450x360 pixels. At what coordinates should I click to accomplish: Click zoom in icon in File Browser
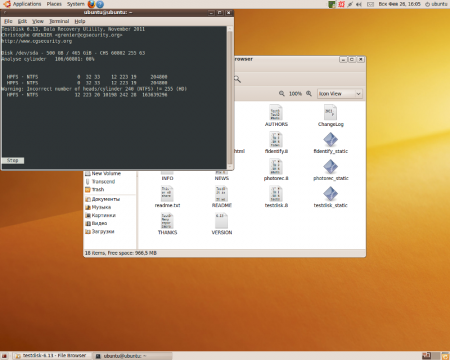(x=309, y=94)
